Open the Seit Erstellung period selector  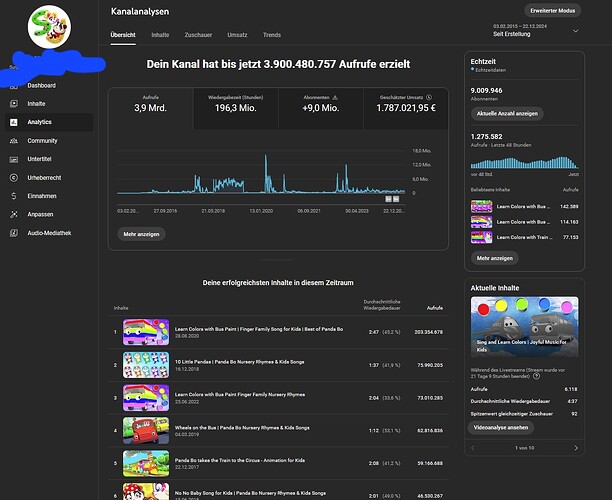(535, 30)
